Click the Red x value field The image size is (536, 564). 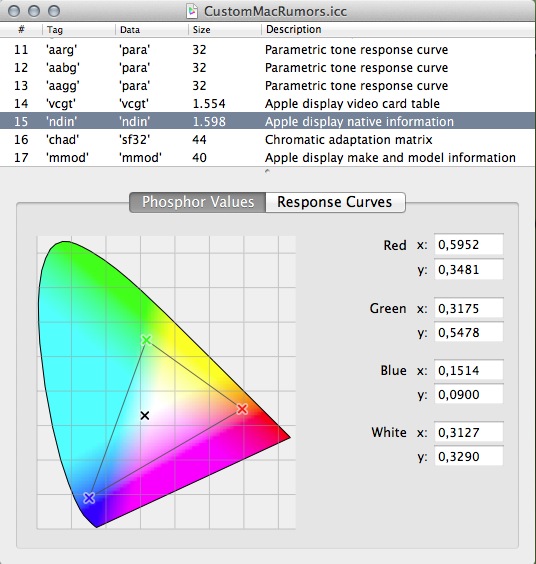coord(469,245)
